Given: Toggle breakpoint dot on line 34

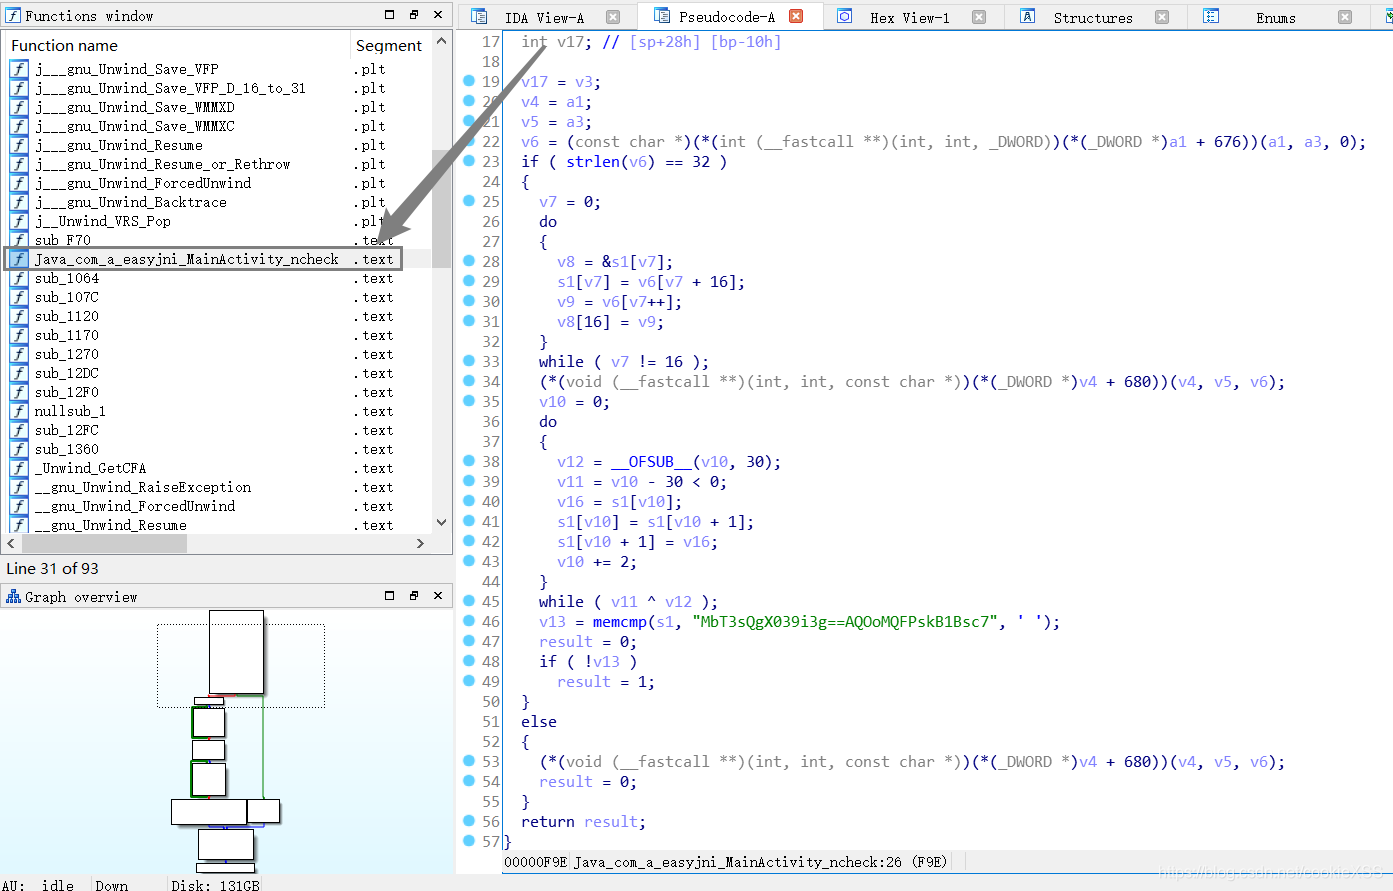Looking at the screenshot, I should click(469, 381).
